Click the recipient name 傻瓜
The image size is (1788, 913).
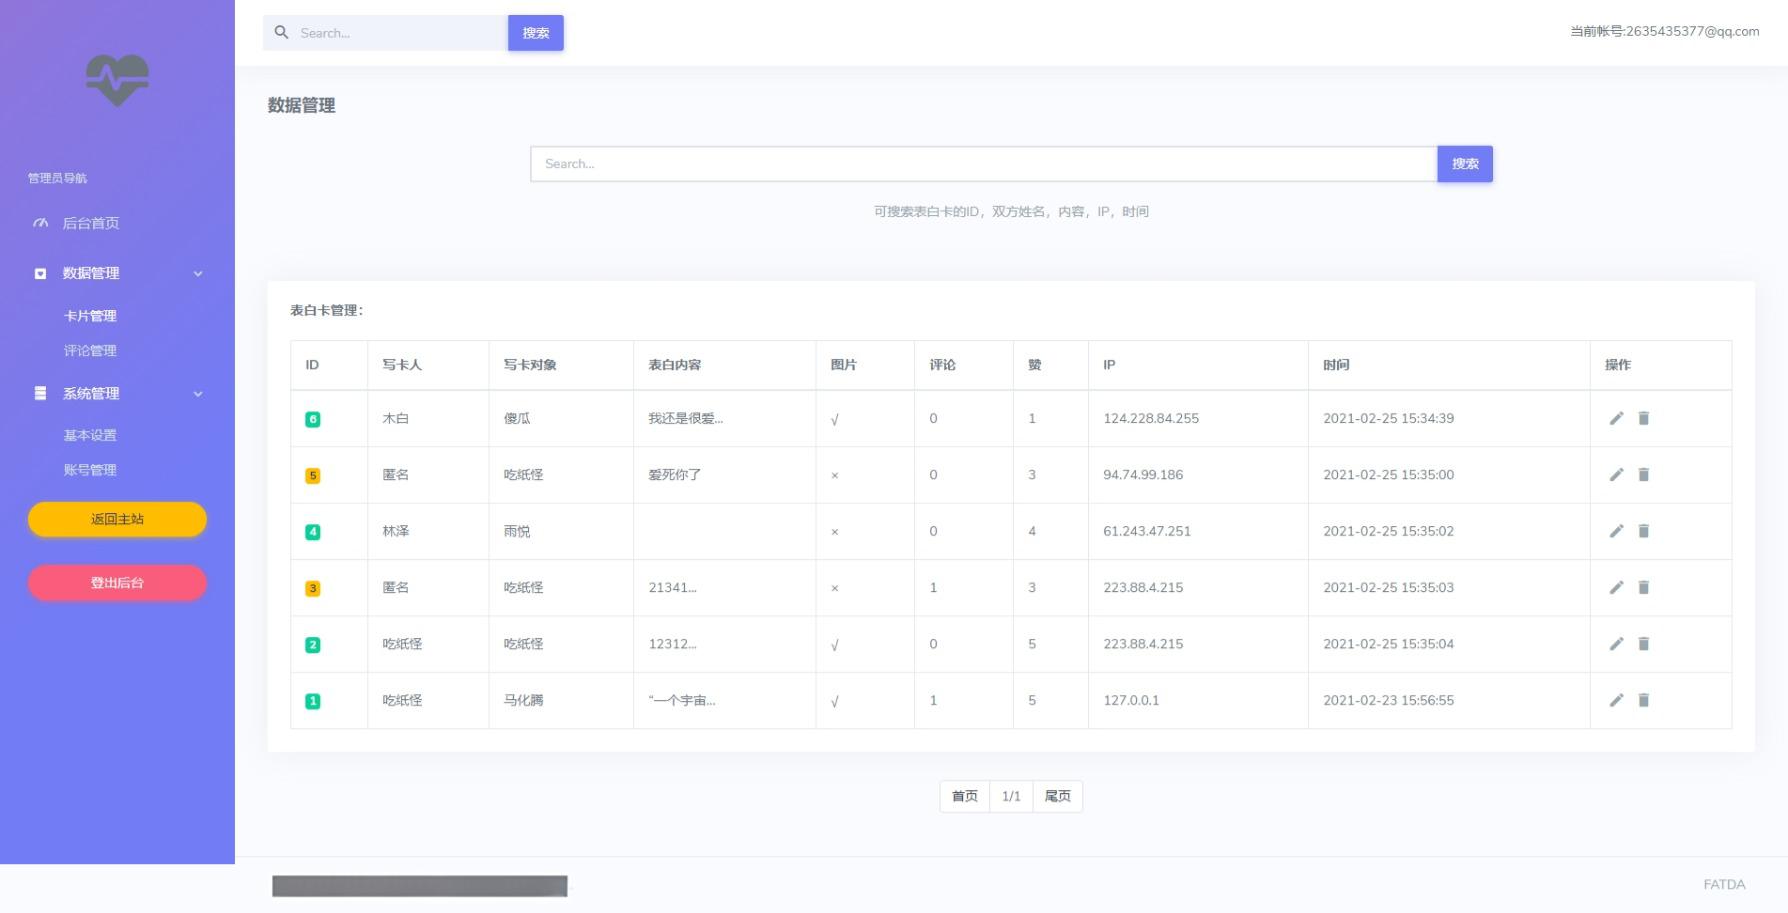coord(517,418)
